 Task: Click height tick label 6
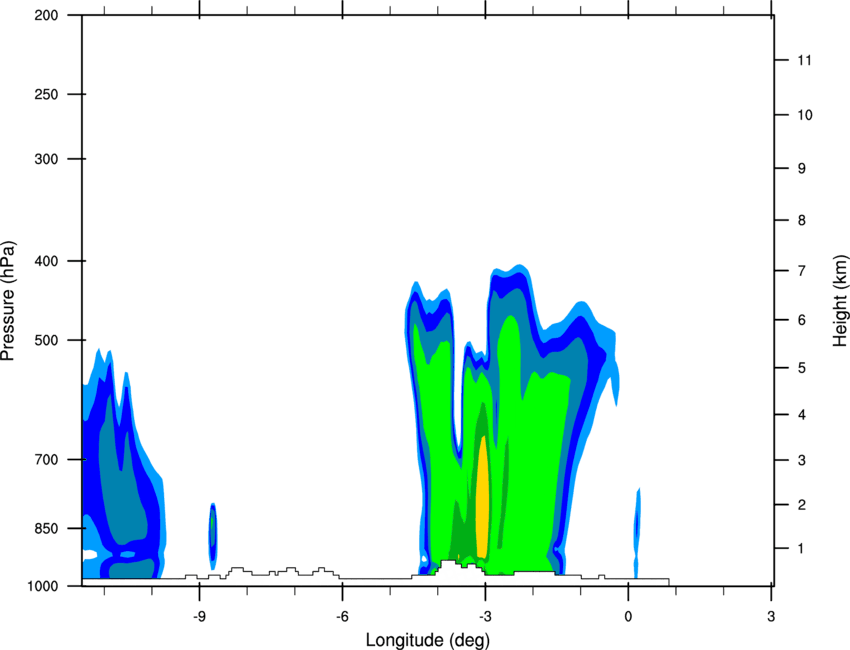click(801, 320)
